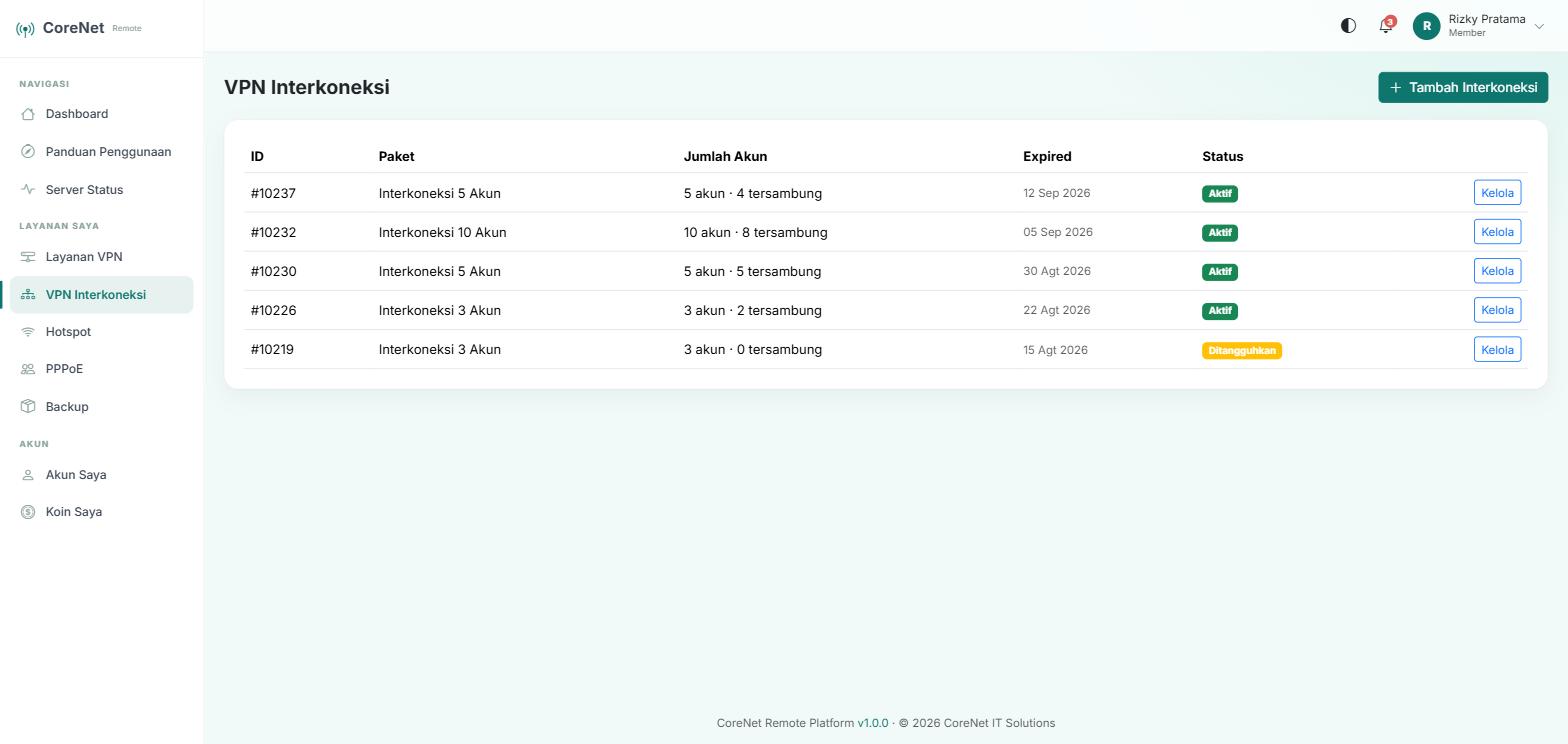Open Koin Saya page

[101, 512]
